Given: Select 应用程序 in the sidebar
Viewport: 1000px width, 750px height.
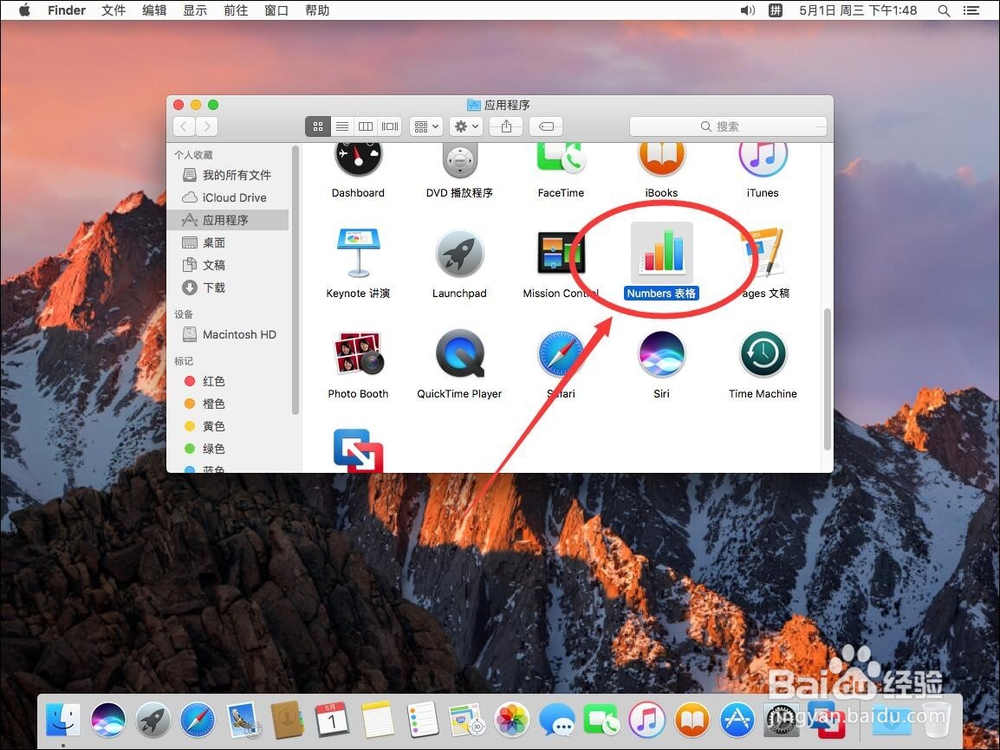Looking at the screenshot, I should pos(228,220).
